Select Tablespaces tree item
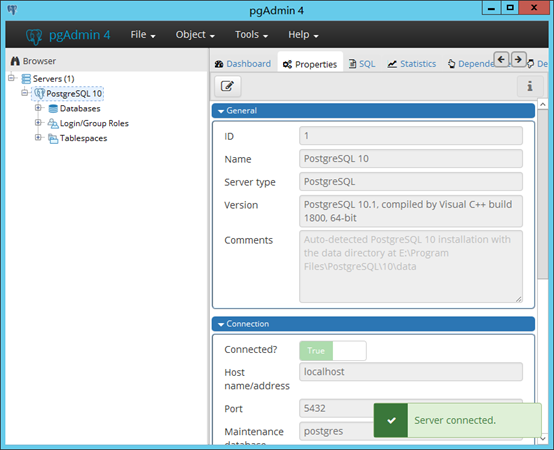The image size is (554, 450). coord(83,138)
